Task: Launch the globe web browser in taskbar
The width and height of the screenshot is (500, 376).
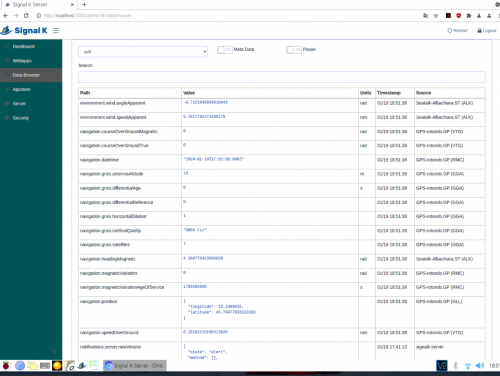Action: pyautogui.click(x=20, y=366)
